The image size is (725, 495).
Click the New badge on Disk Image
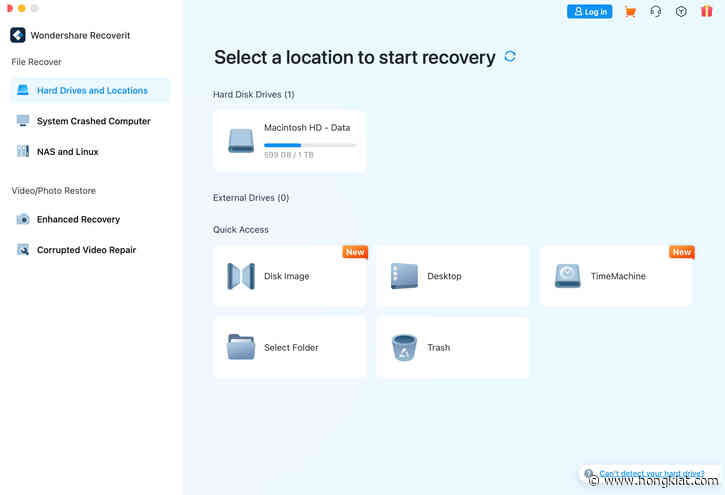(x=355, y=252)
